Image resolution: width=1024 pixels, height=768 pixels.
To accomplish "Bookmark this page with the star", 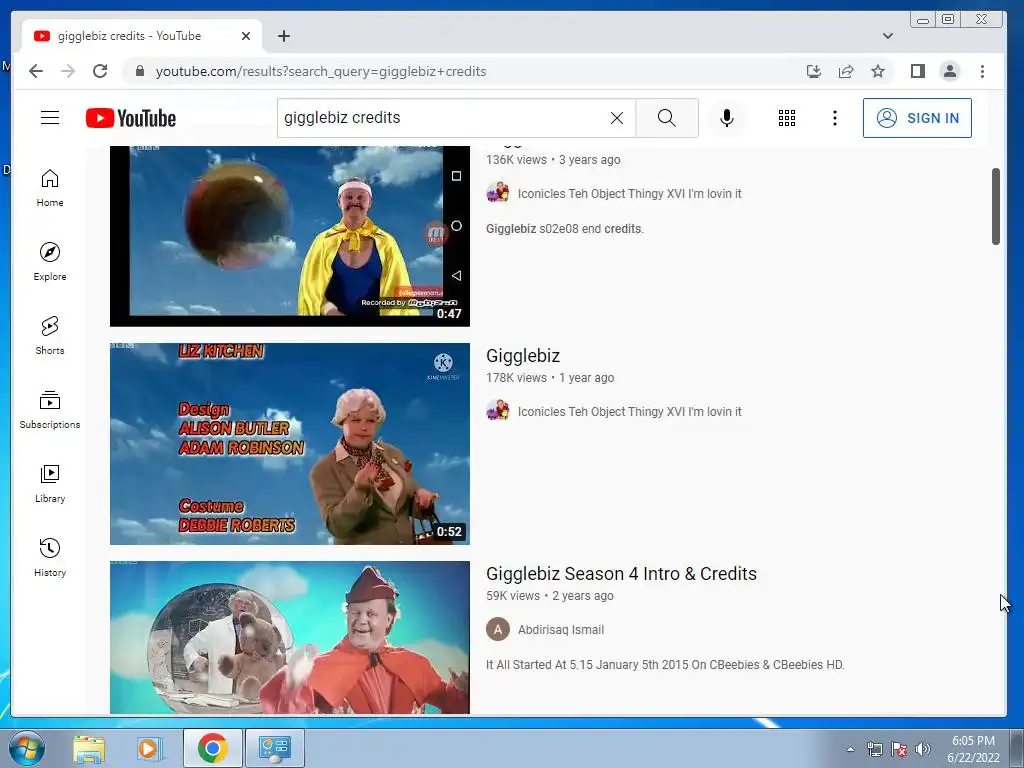I will [878, 71].
